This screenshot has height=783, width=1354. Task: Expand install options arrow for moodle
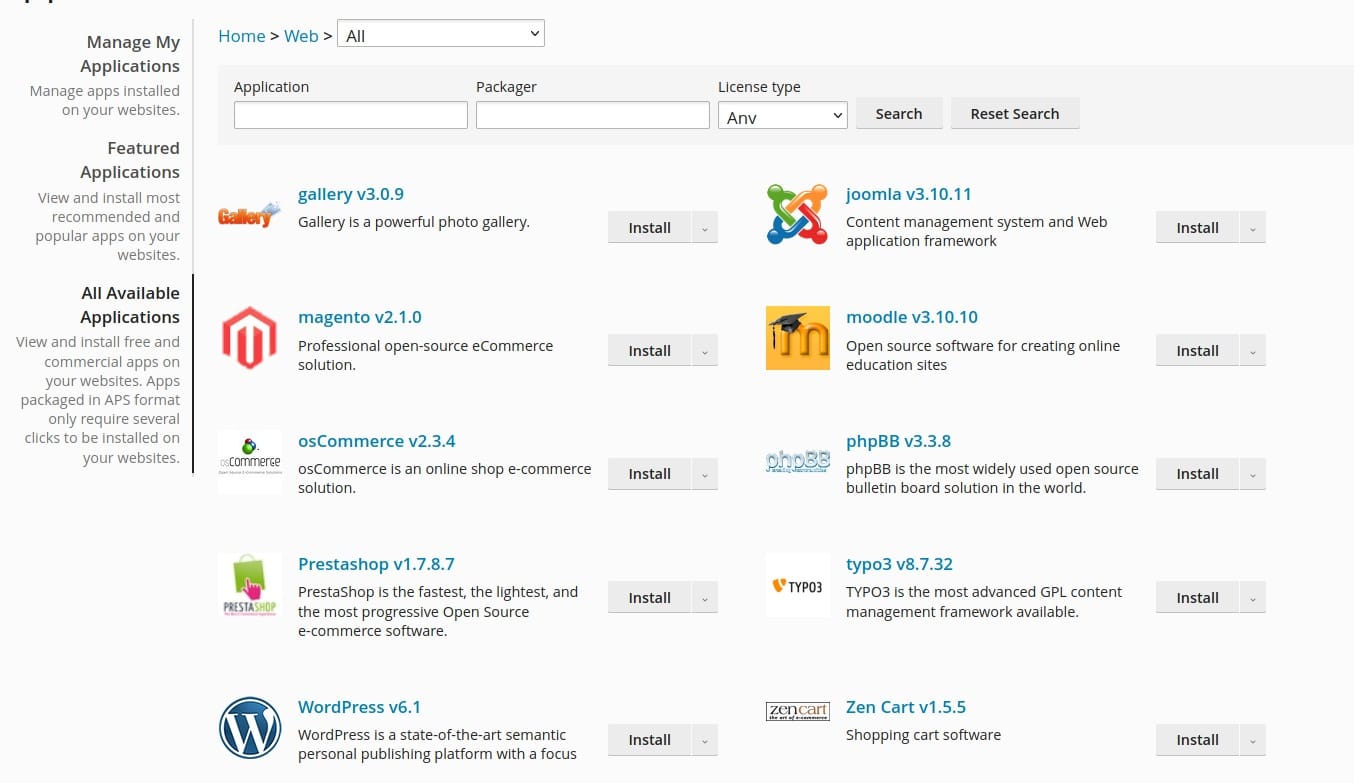click(1252, 351)
